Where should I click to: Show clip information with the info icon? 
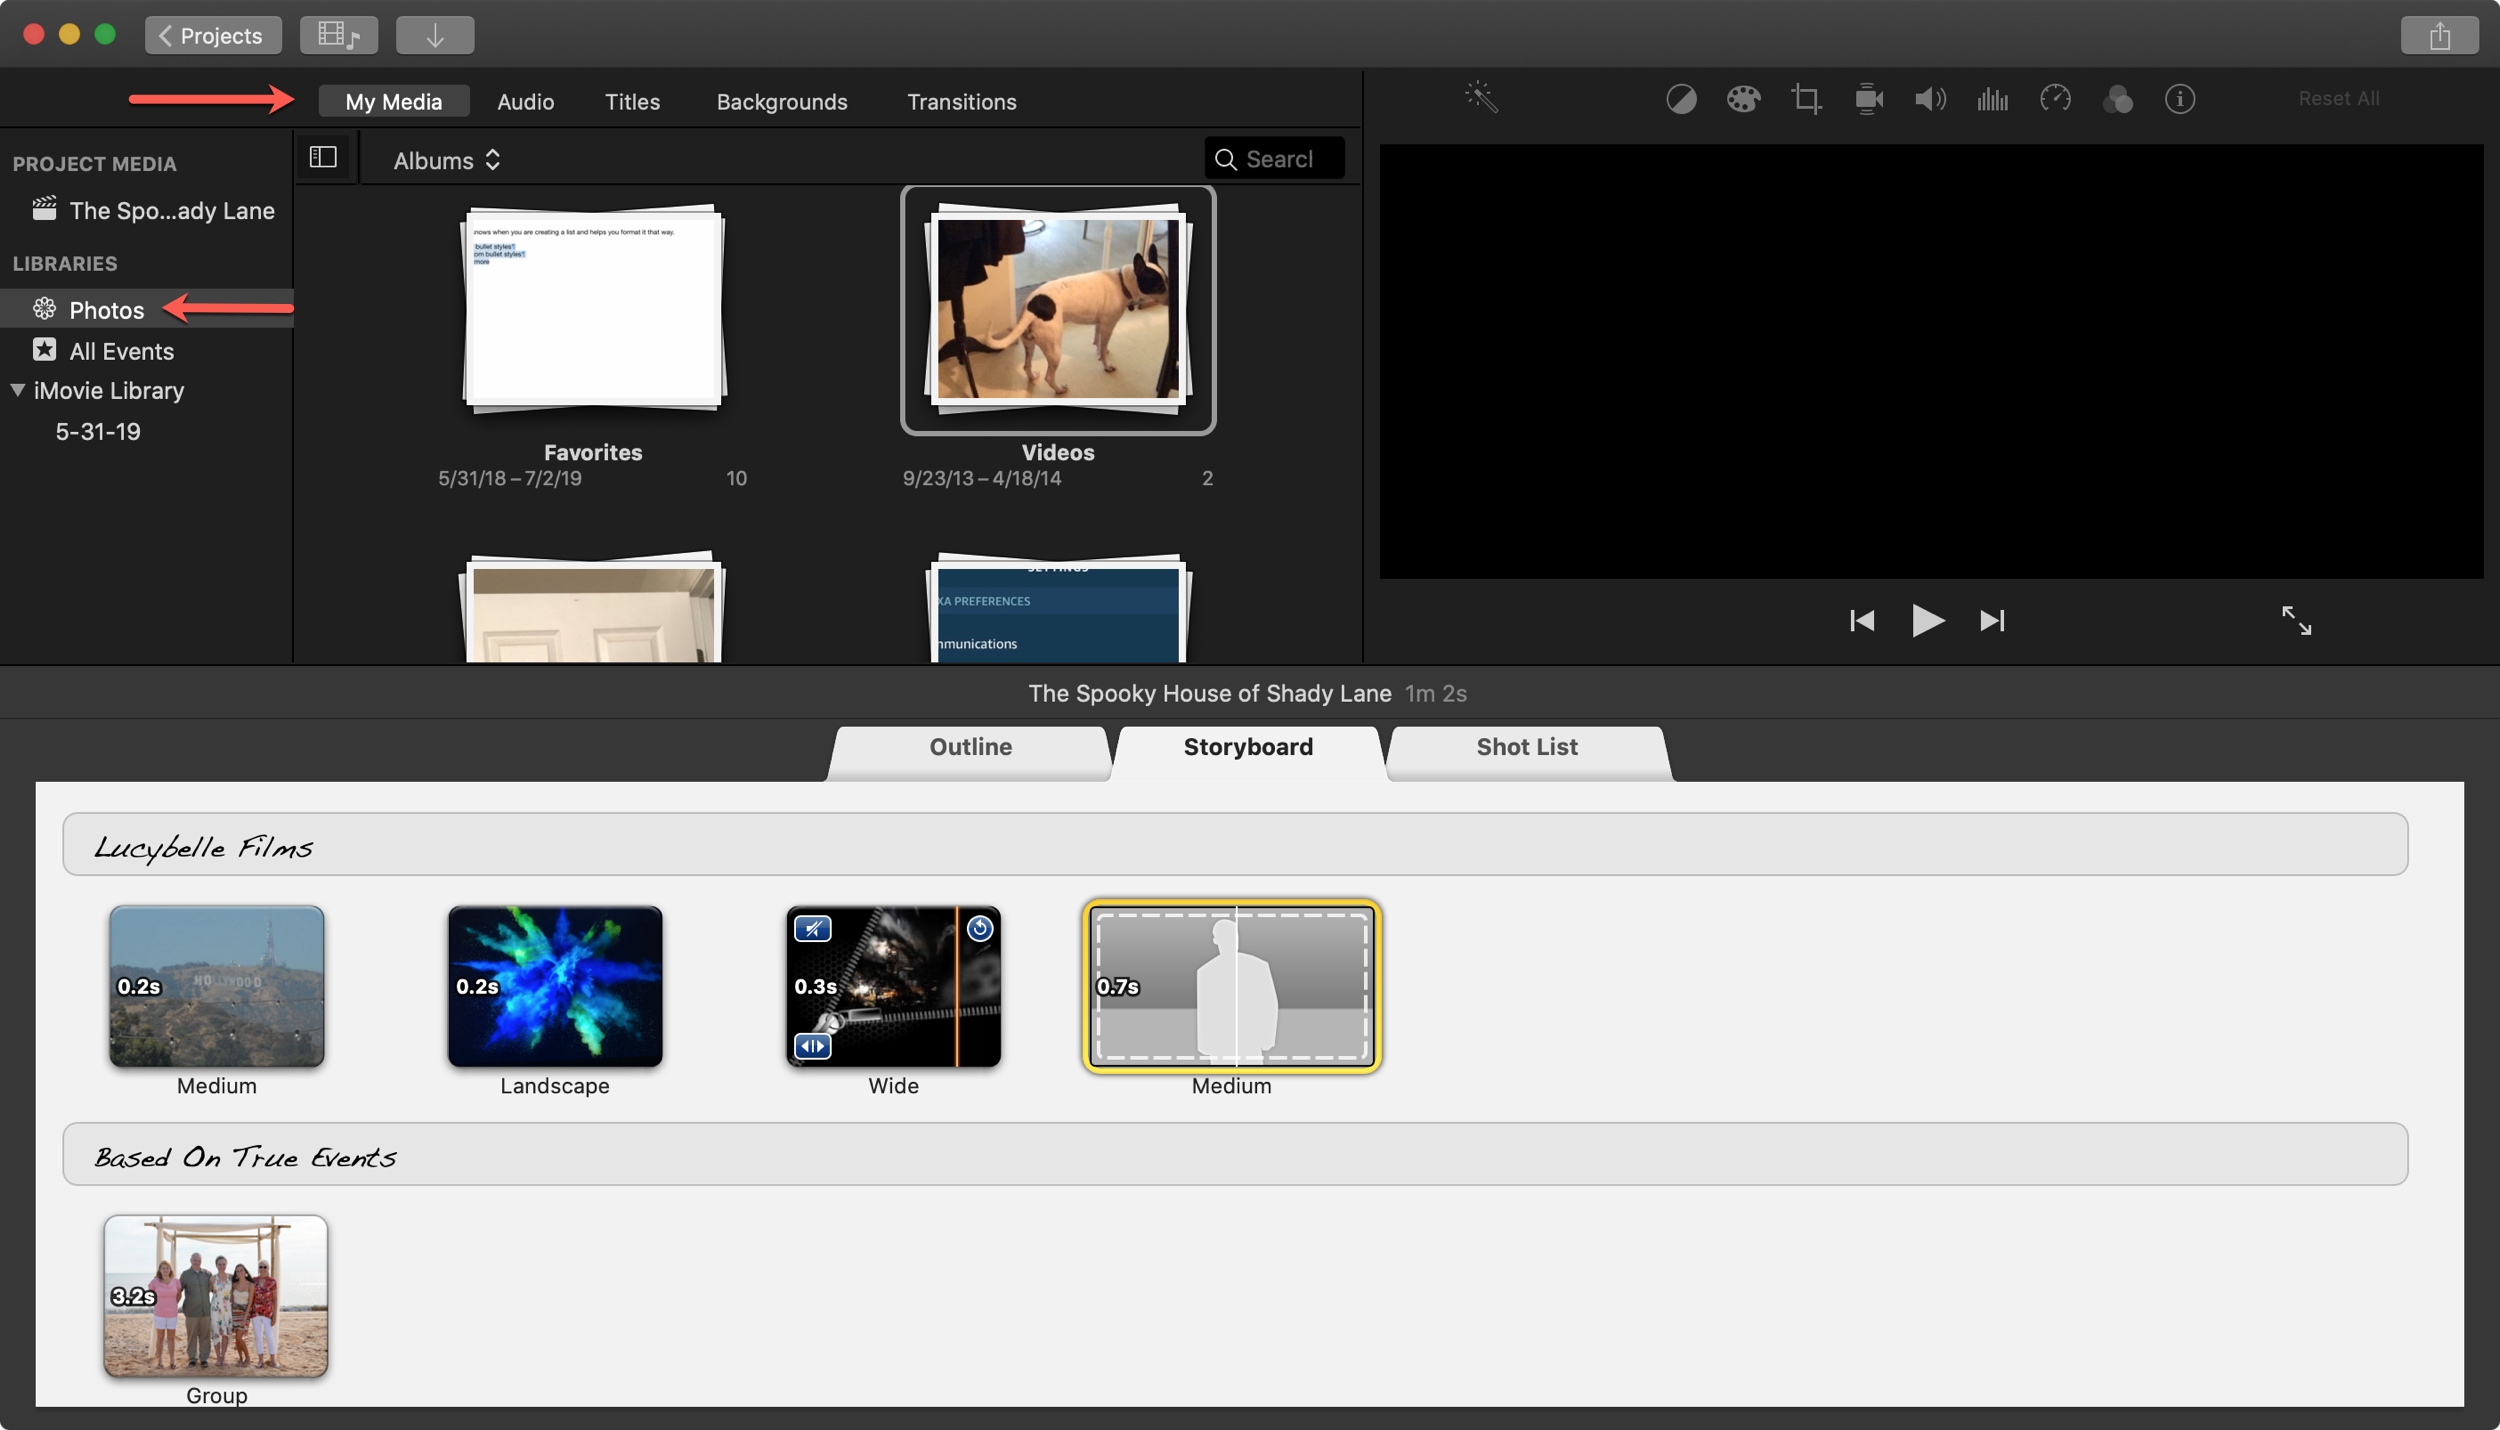pos(2180,99)
